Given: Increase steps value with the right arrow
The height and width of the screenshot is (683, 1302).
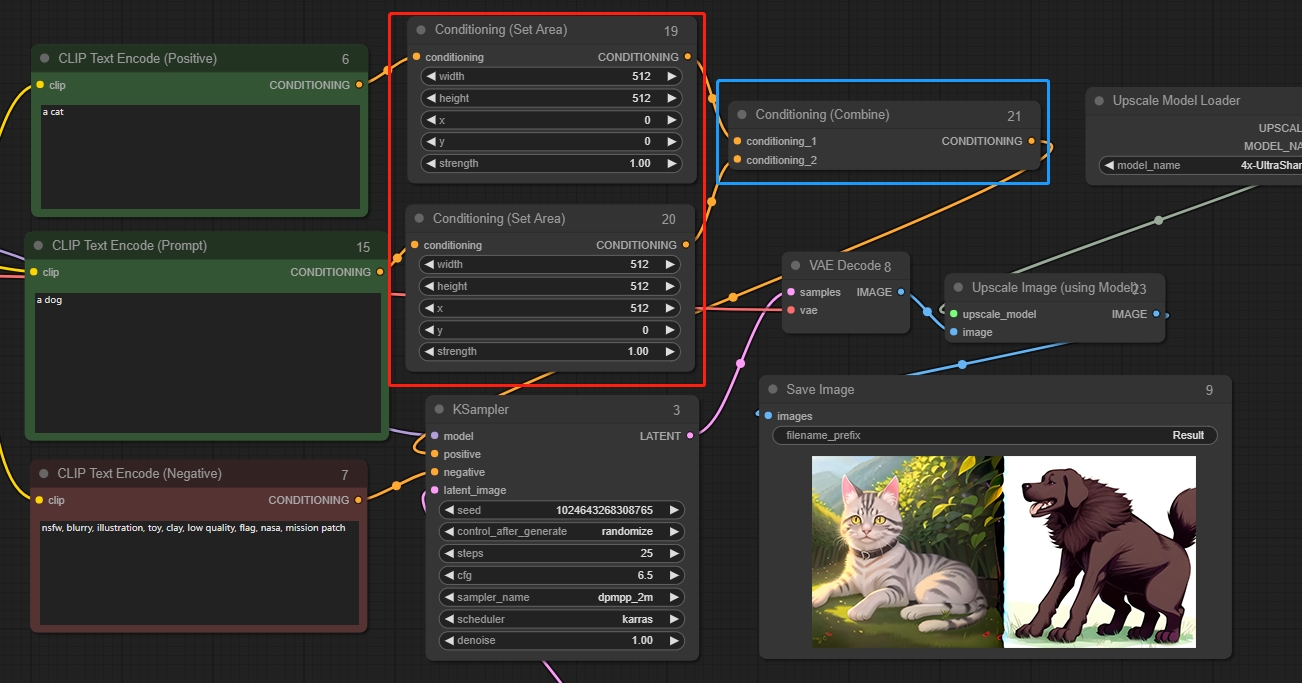Looking at the screenshot, I should 674,553.
